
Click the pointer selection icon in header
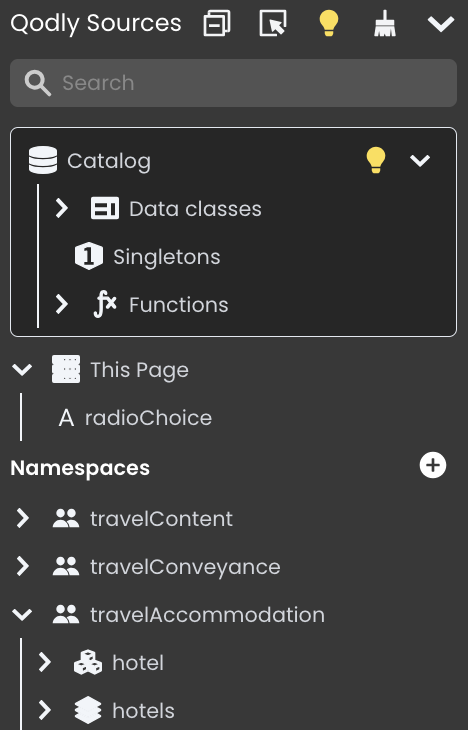(x=273, y=23)
